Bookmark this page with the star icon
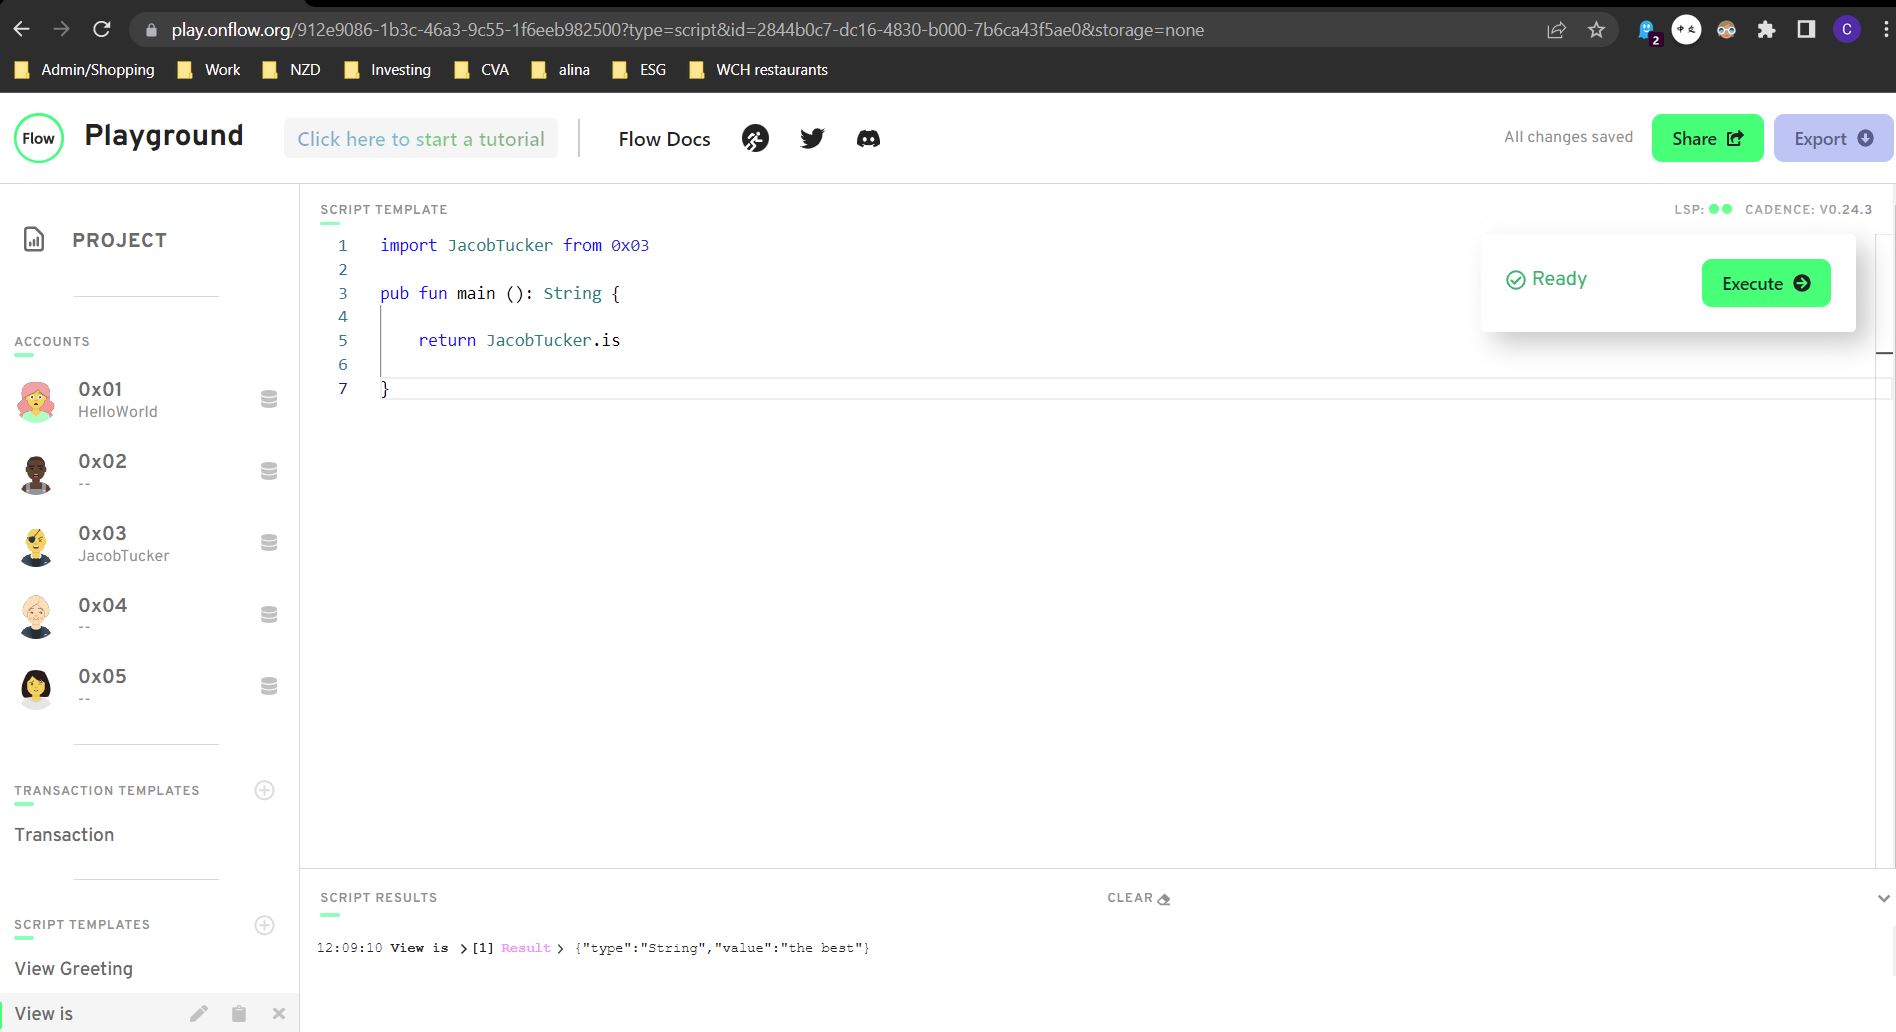 tap(1596, 30)
